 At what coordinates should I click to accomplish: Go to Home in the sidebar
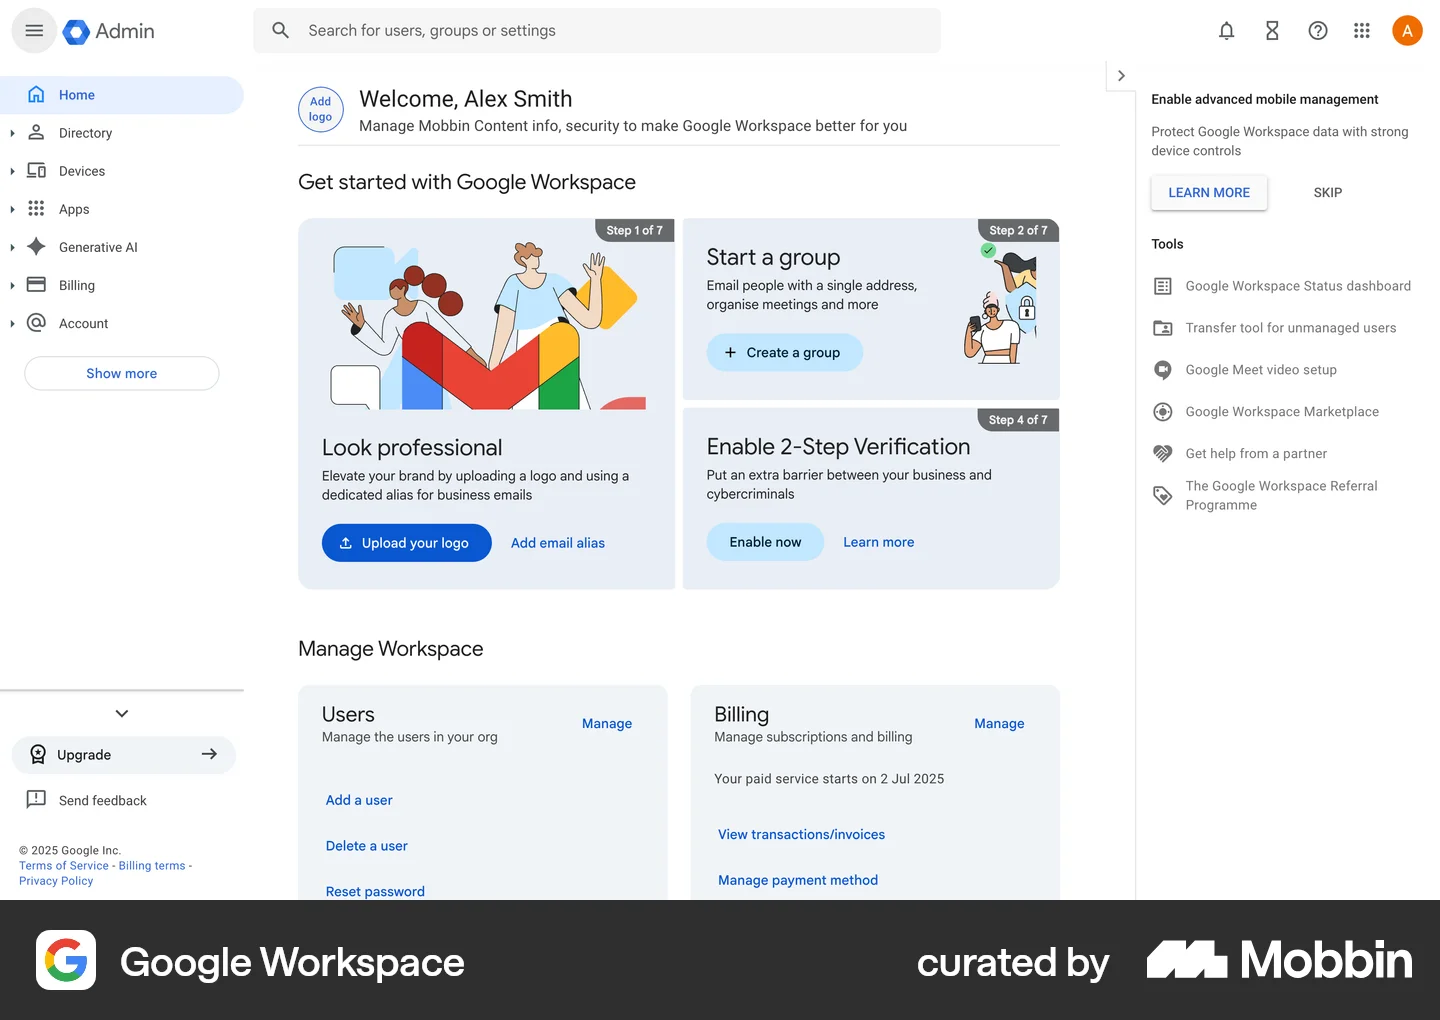[x=122, y=95]
